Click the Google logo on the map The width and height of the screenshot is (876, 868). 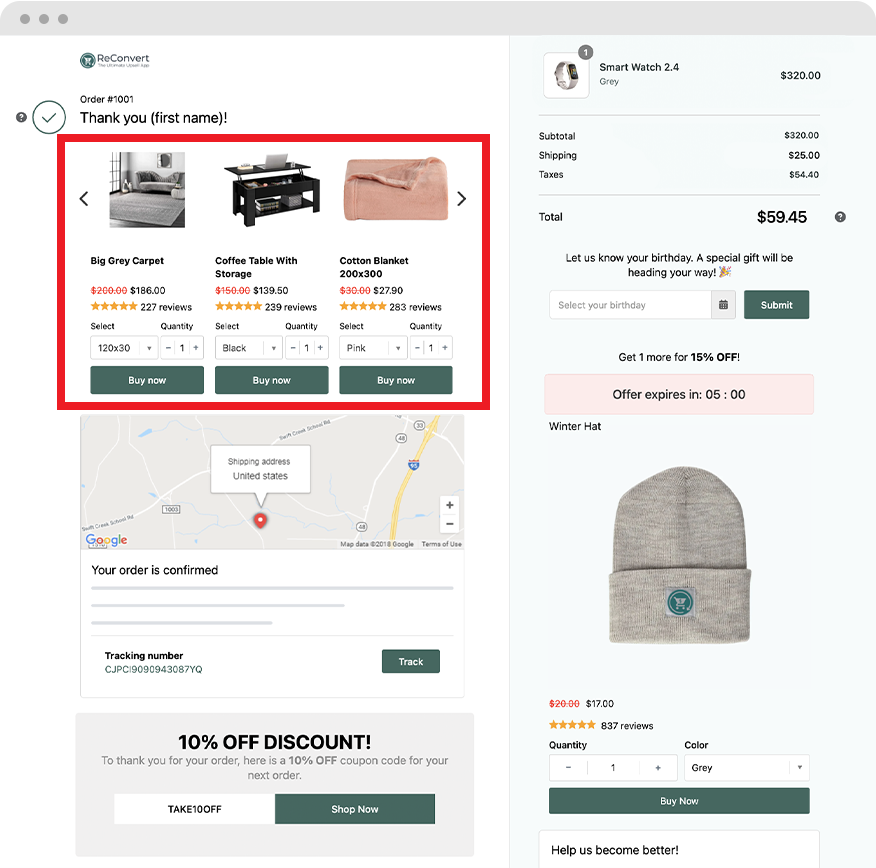(106, 540)
